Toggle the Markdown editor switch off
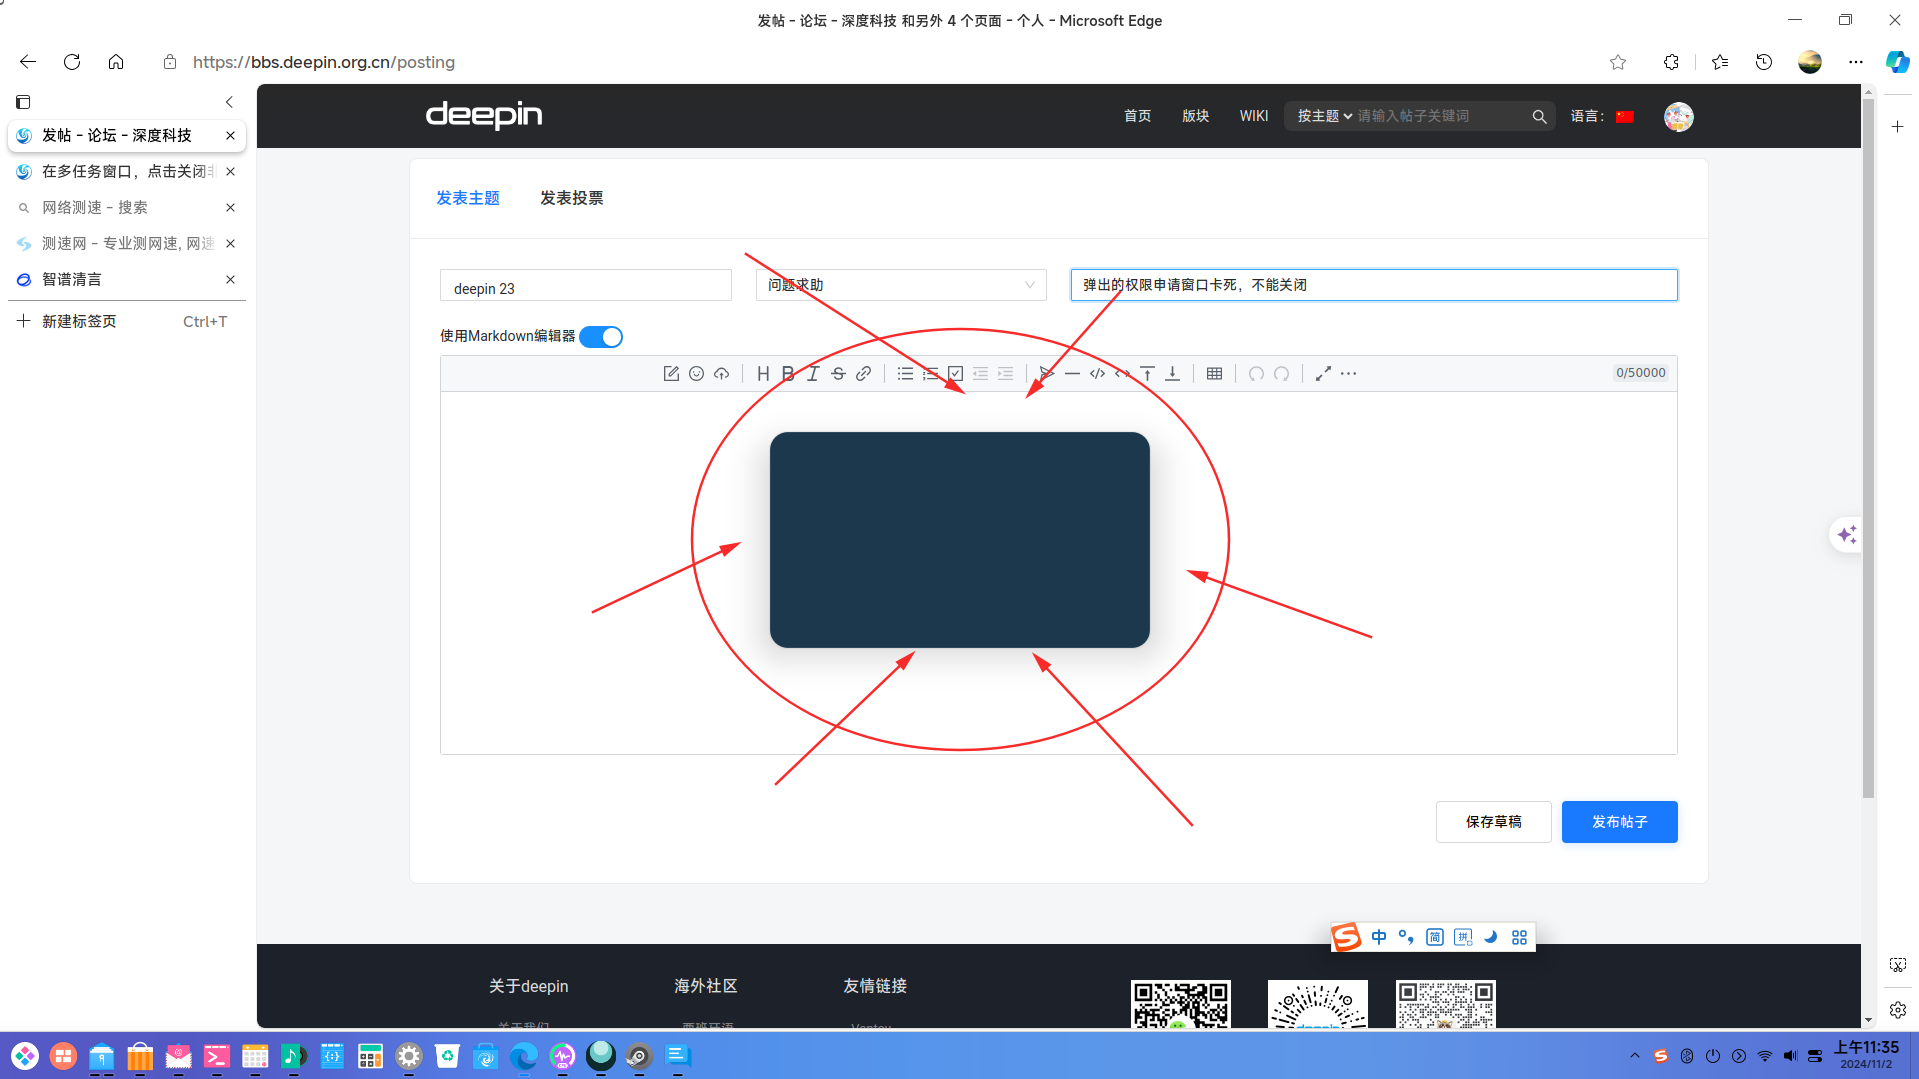The height and width of the screenshot is (1079, 1919). click(x=601, y=337)
